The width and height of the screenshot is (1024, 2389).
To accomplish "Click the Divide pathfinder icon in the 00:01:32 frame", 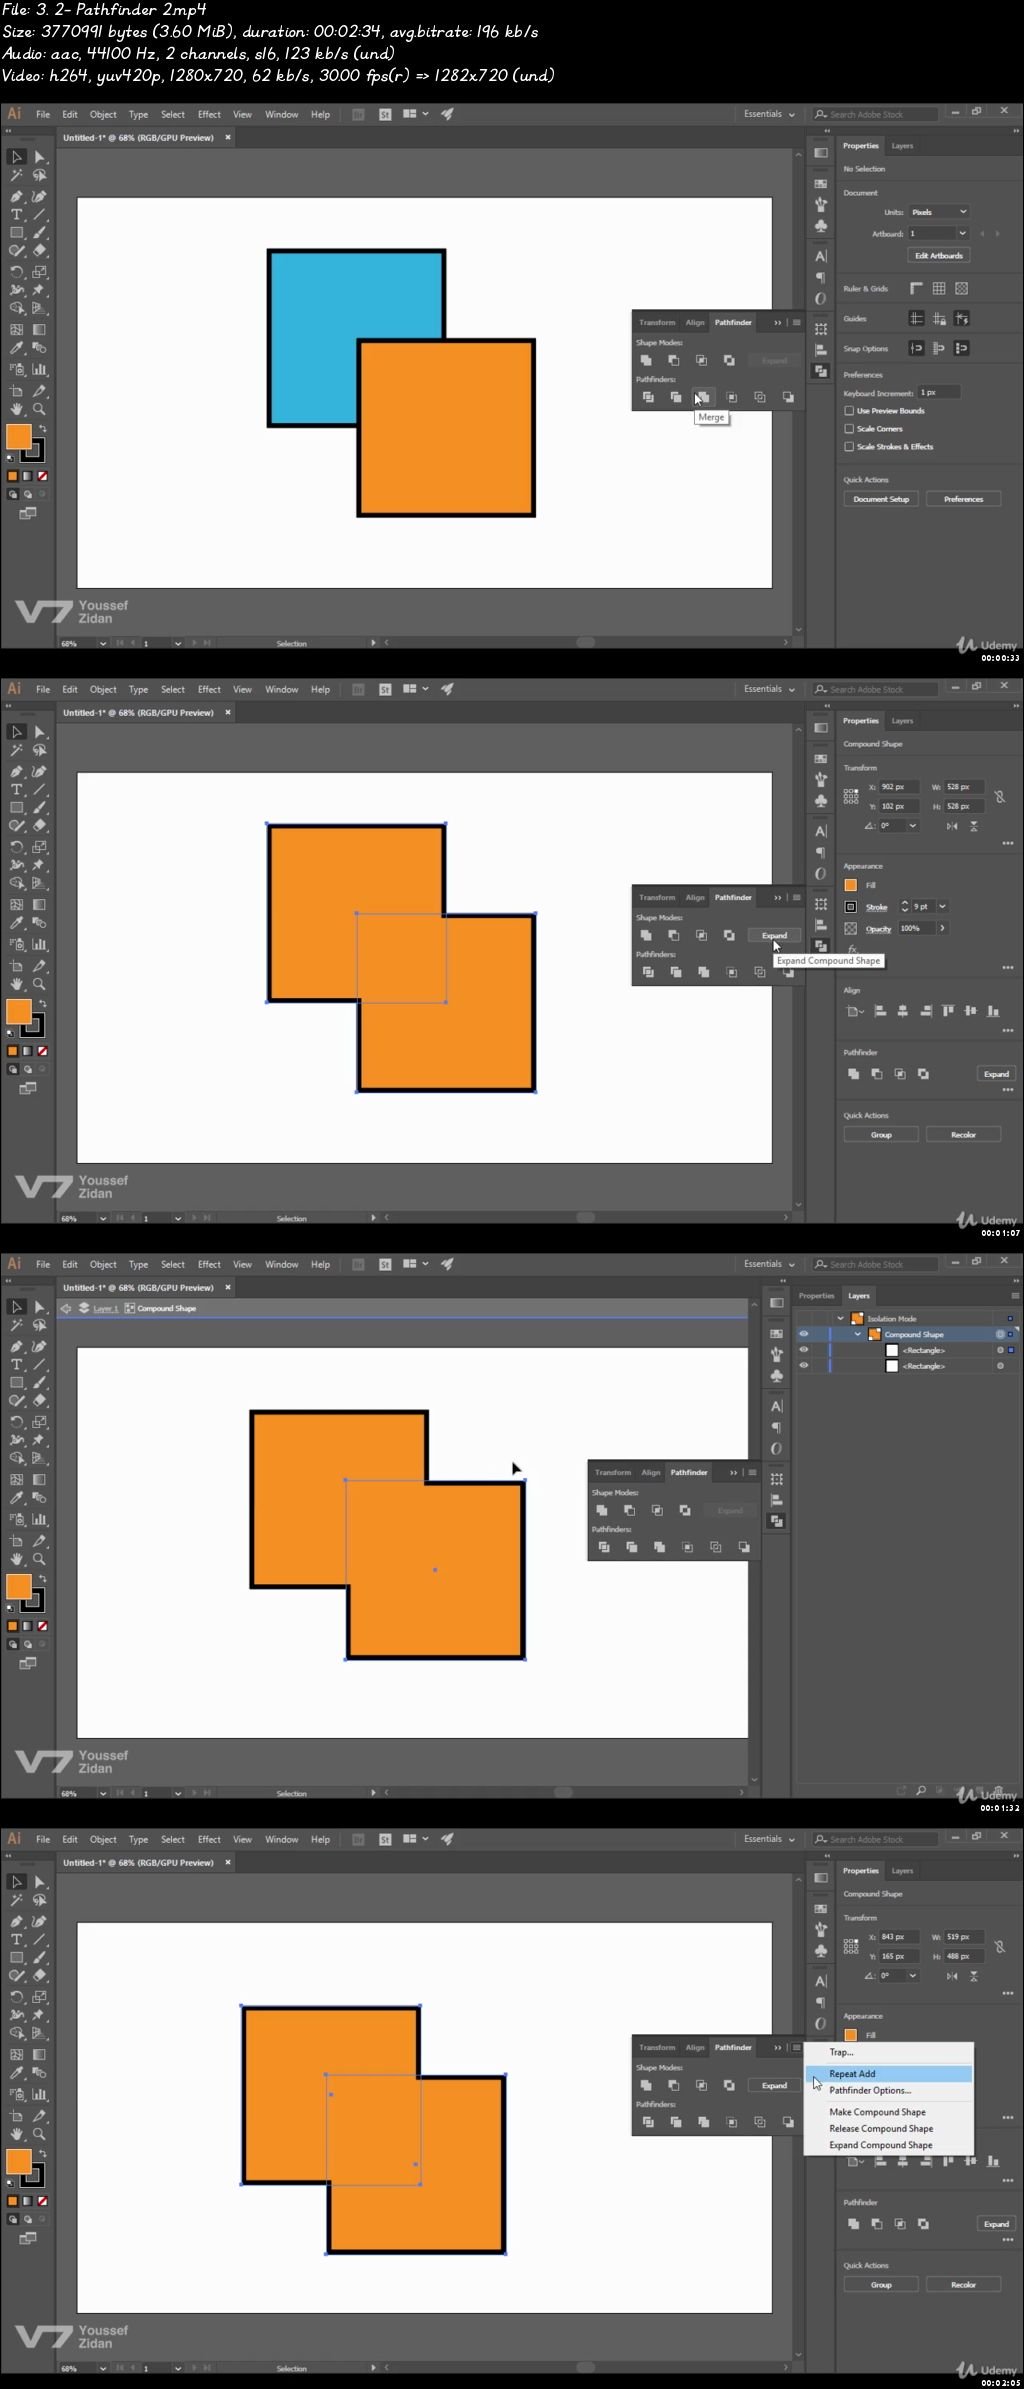I will [x=604, y=1547].
